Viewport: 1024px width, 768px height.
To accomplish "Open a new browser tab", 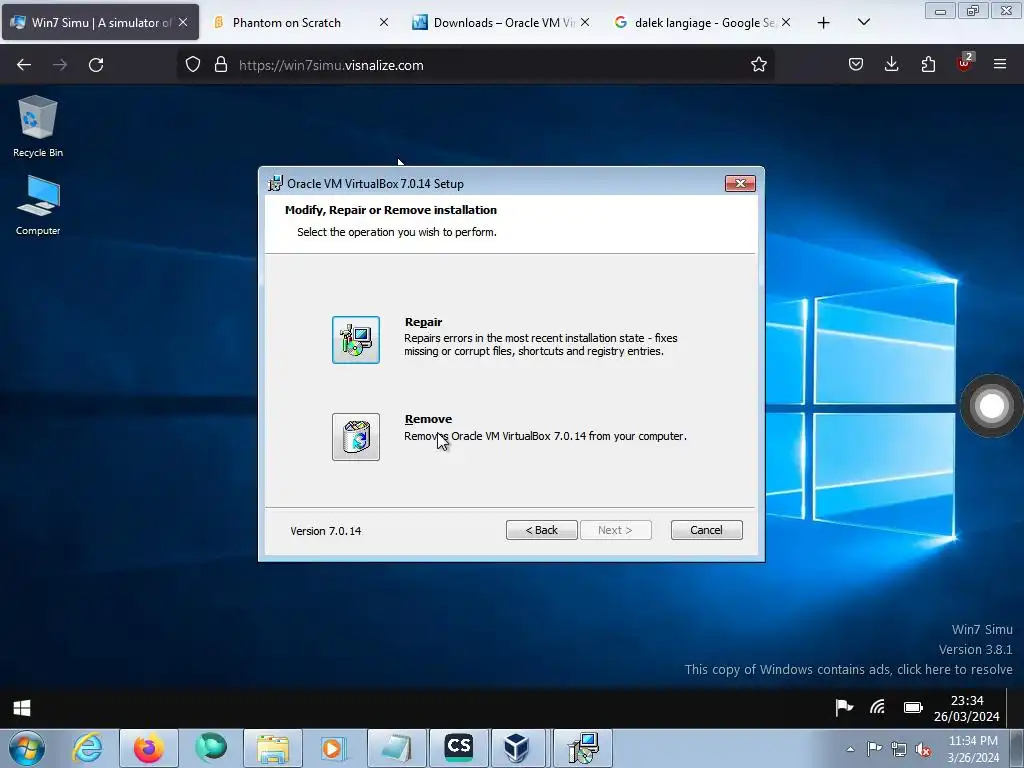I will [824, 22].
